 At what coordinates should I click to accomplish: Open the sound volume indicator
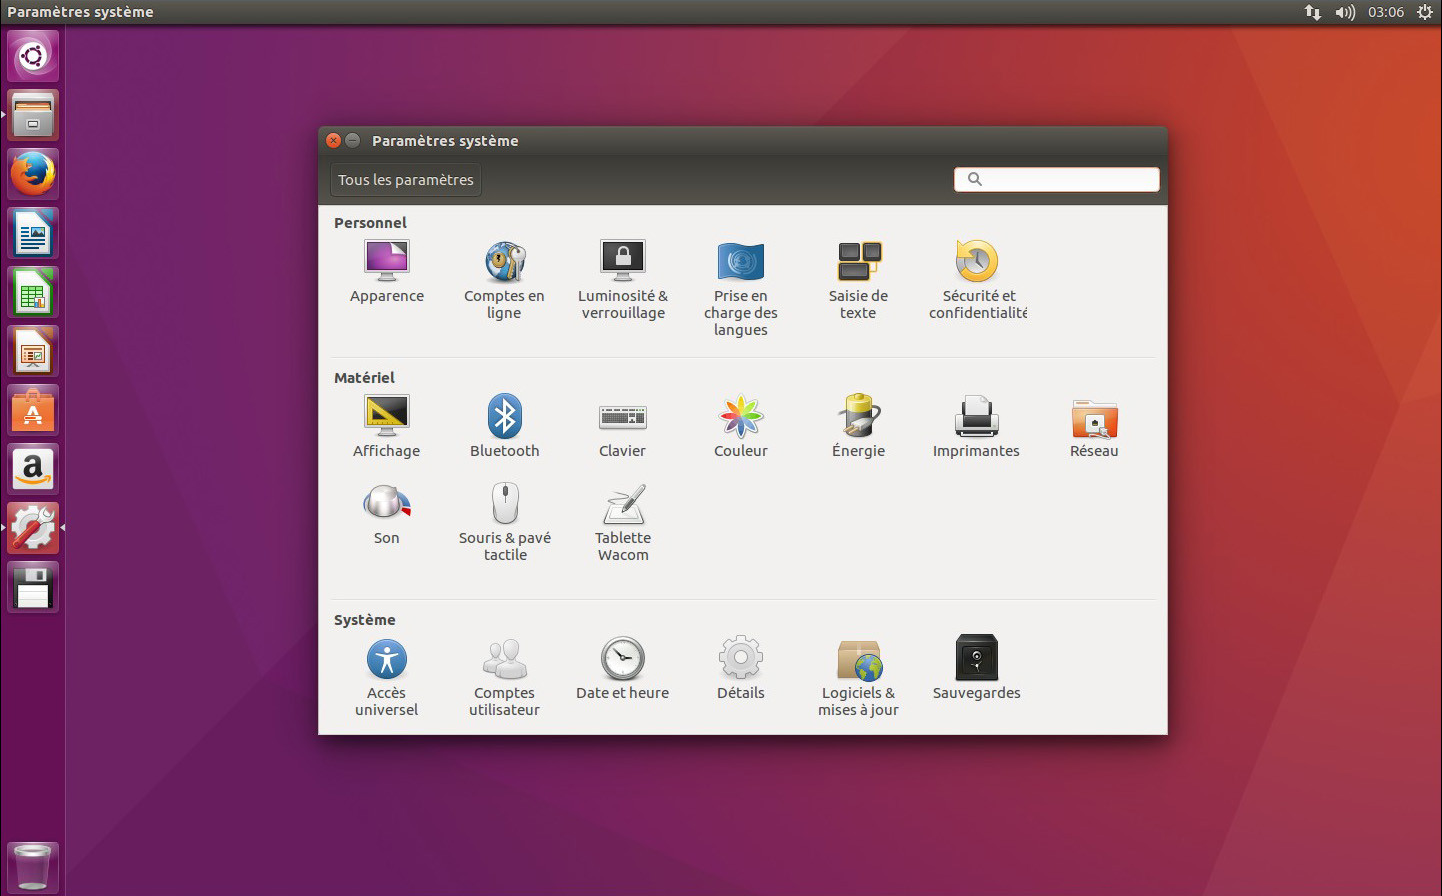(x=1345, y=12)
